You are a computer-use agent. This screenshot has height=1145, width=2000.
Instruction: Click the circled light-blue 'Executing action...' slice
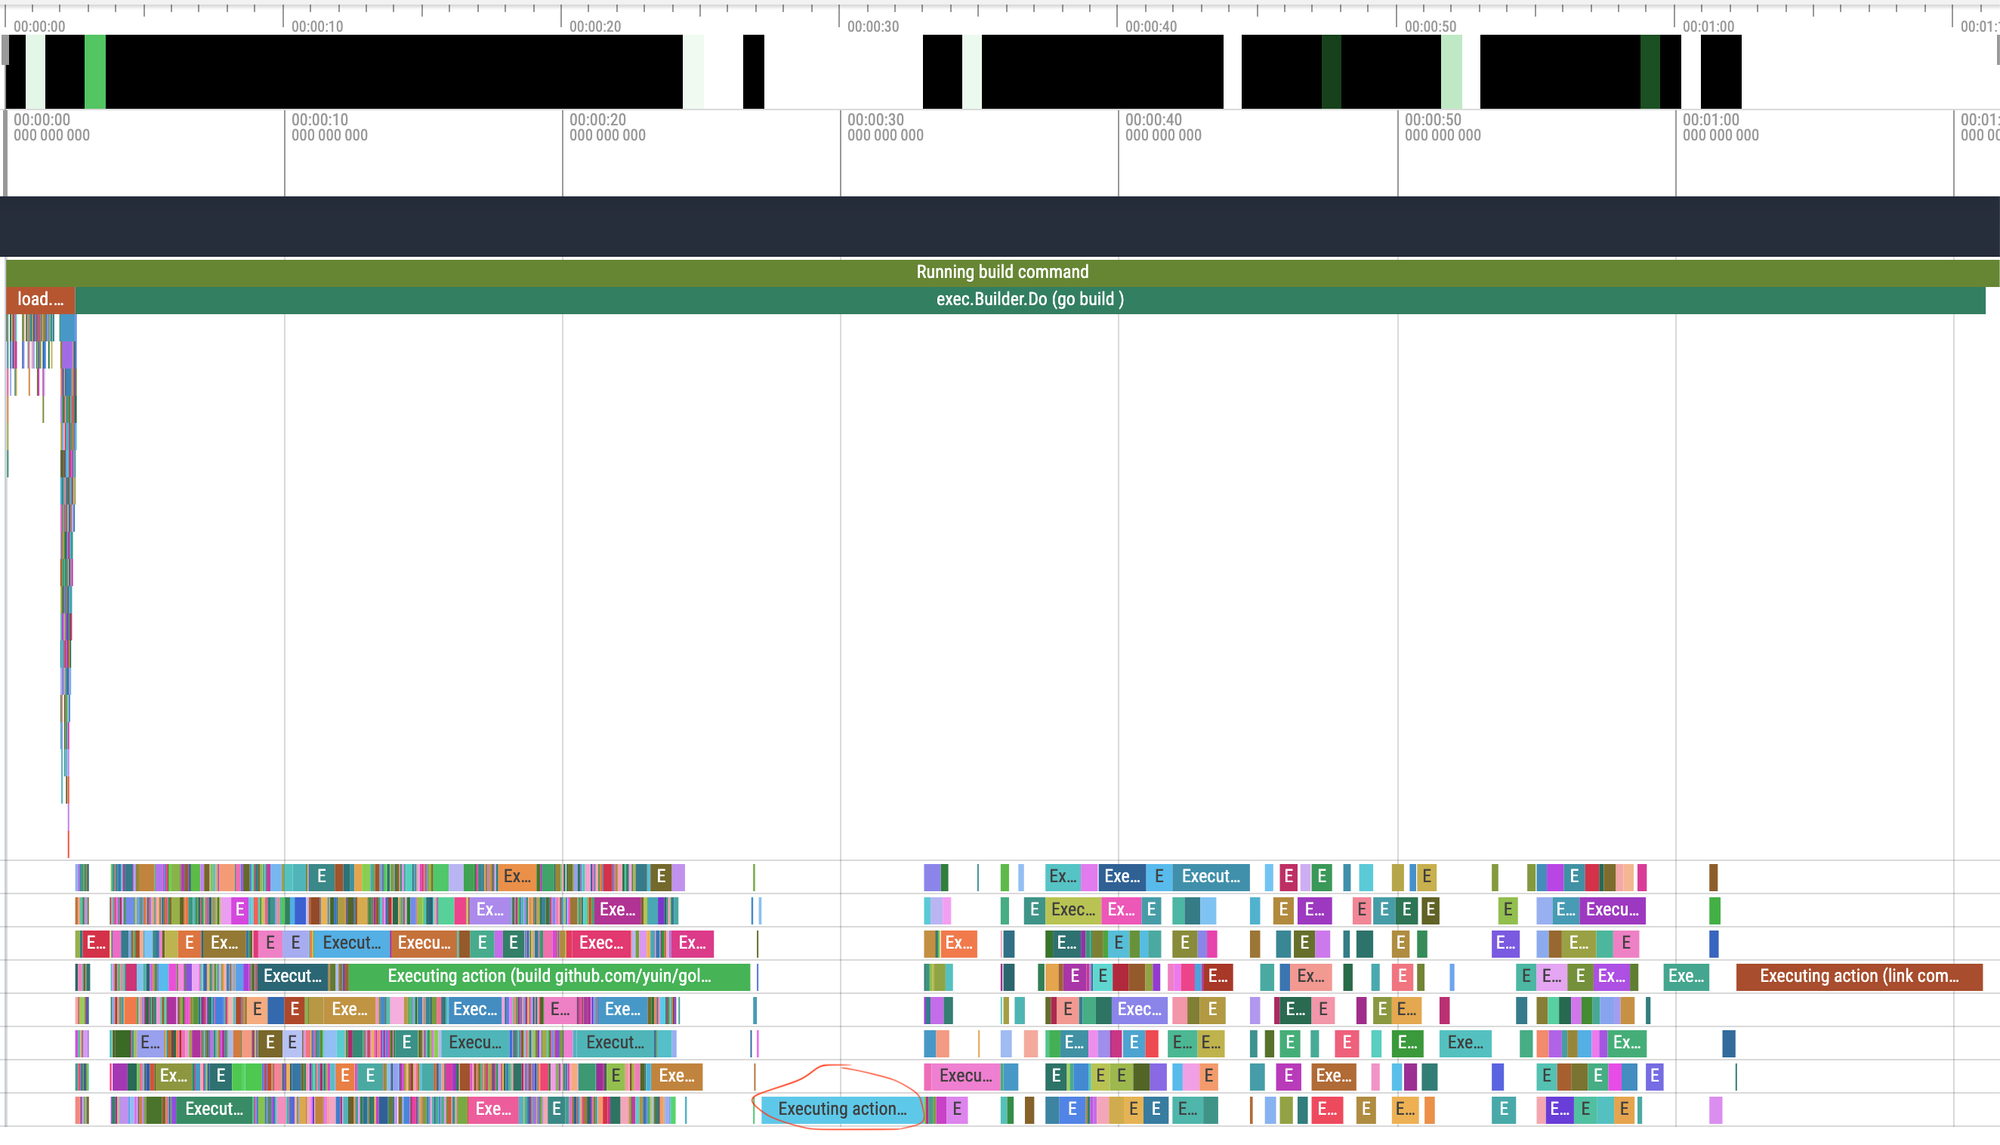point(841,1109)
